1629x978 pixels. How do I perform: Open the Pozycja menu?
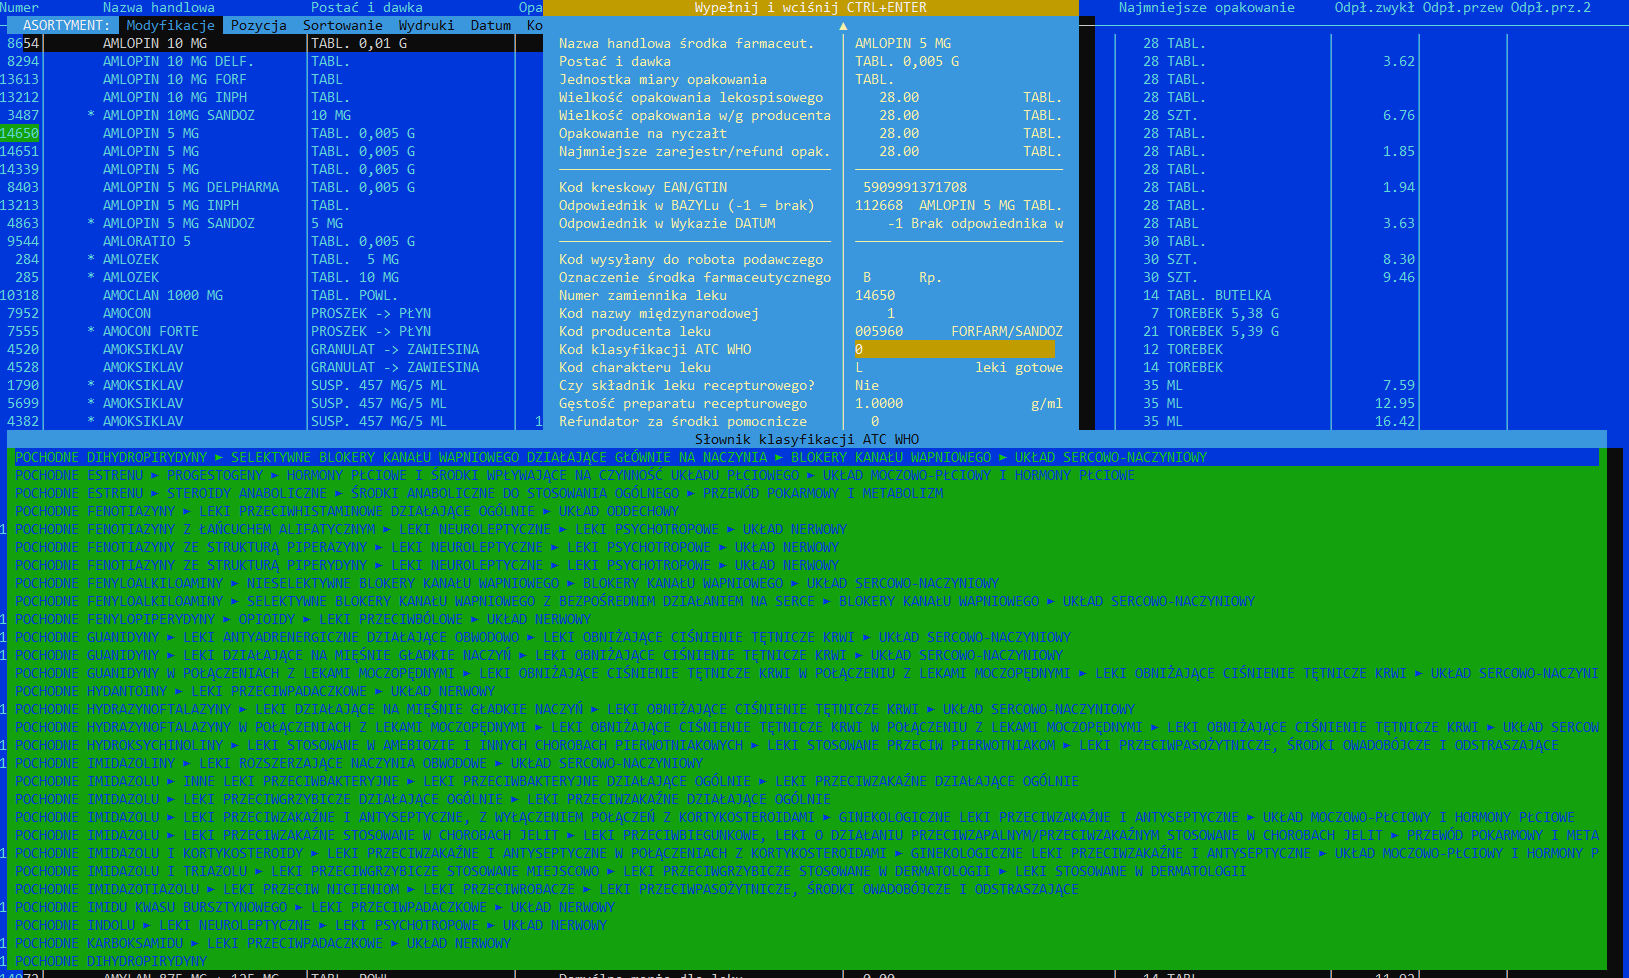258,25
